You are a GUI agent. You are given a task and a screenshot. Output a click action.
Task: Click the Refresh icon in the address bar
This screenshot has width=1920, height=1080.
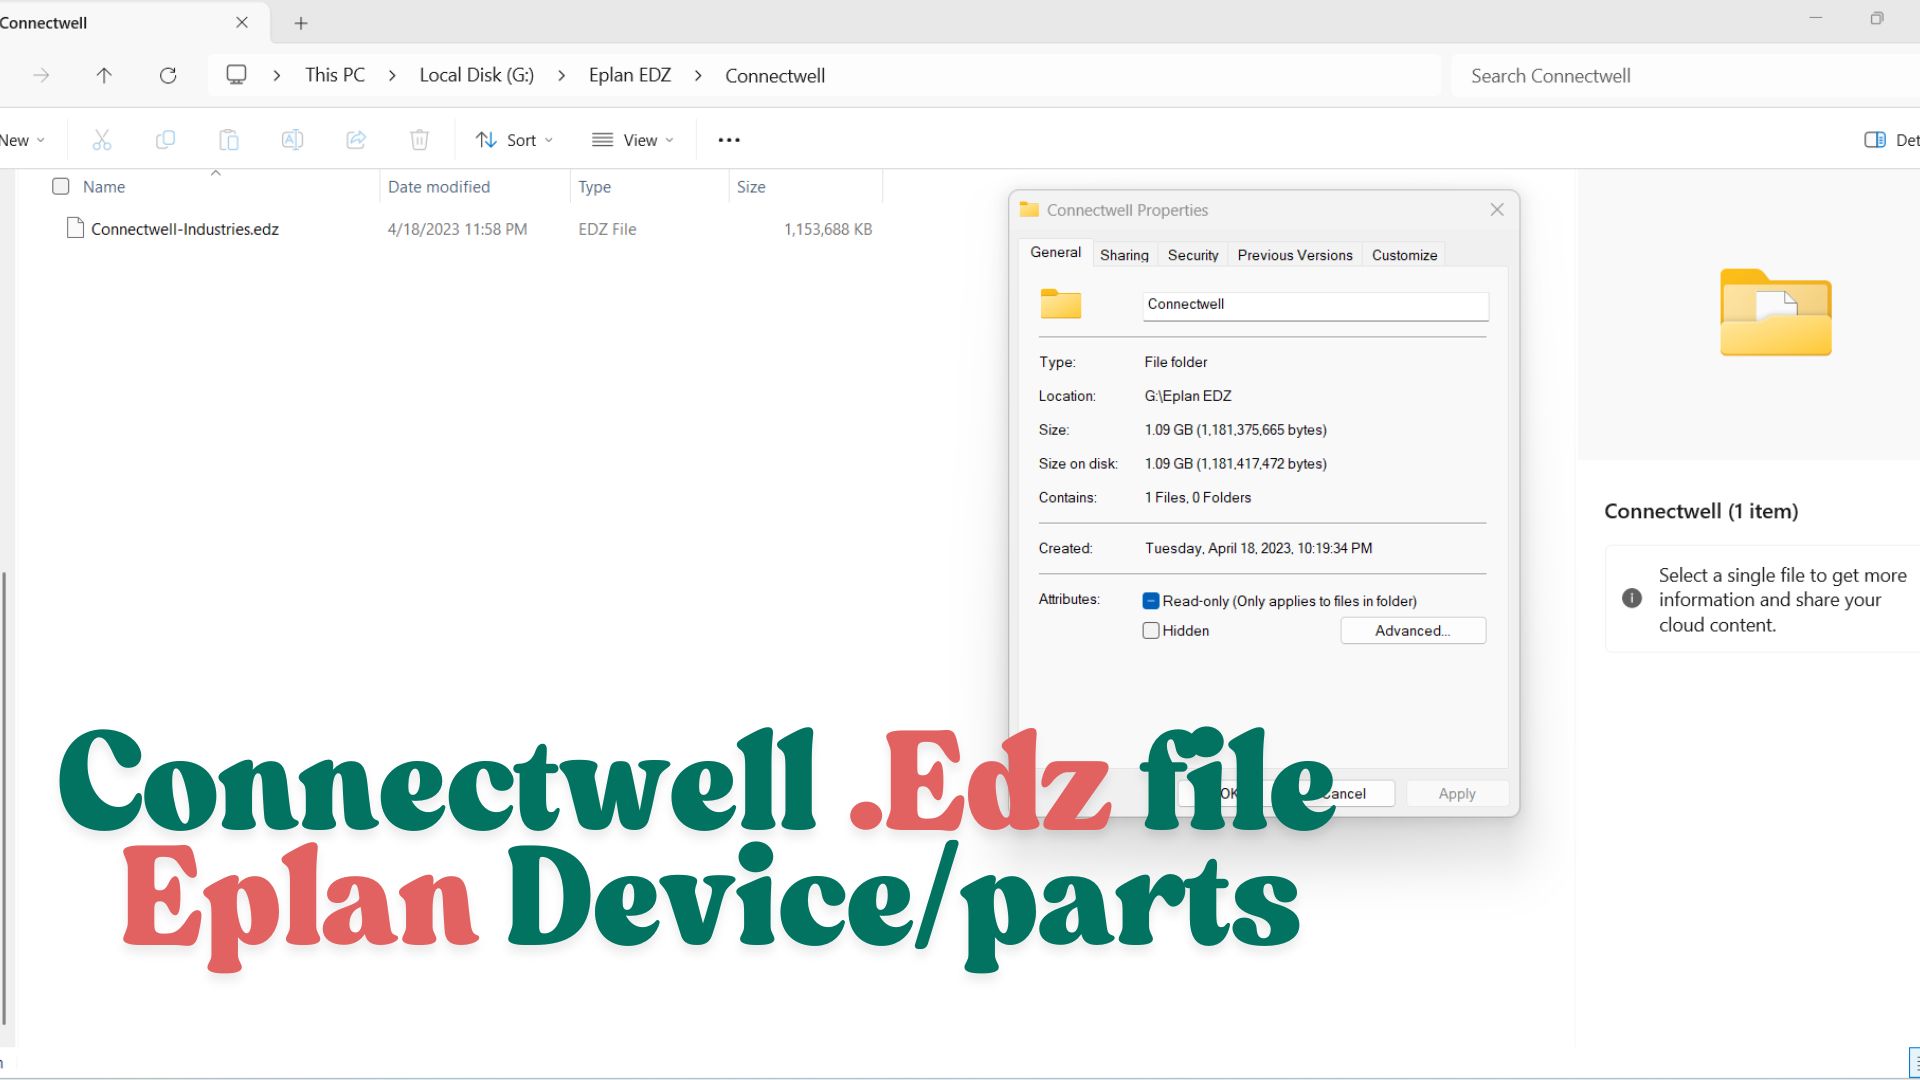(x=168, y=75)
